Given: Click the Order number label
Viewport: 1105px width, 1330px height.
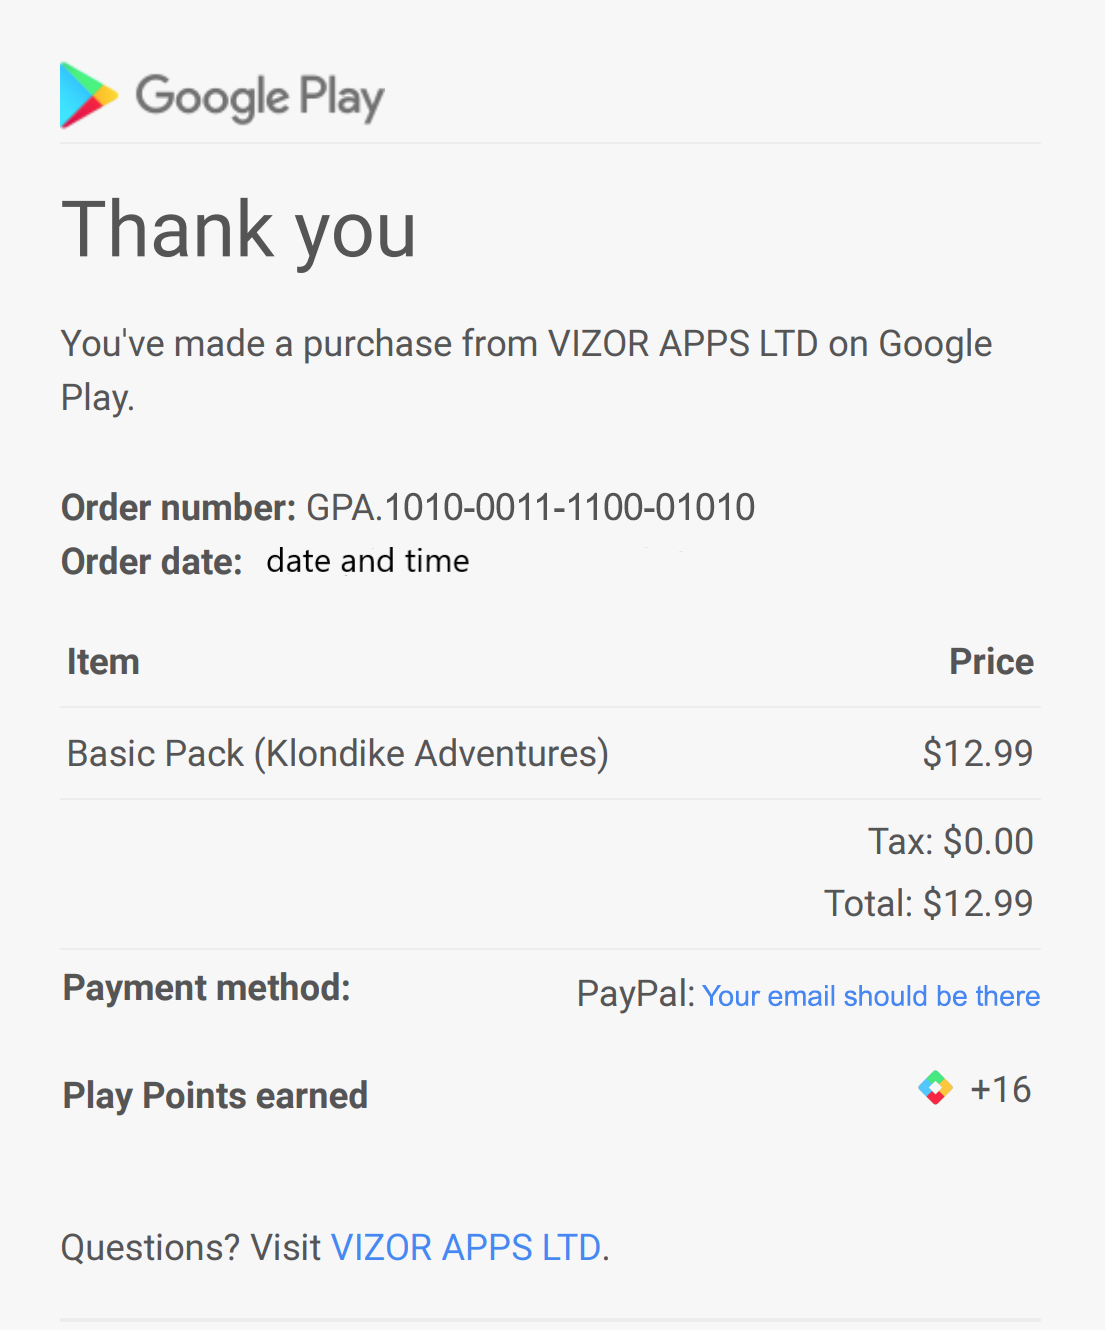Looking at the screenshot, I should 178,508.
